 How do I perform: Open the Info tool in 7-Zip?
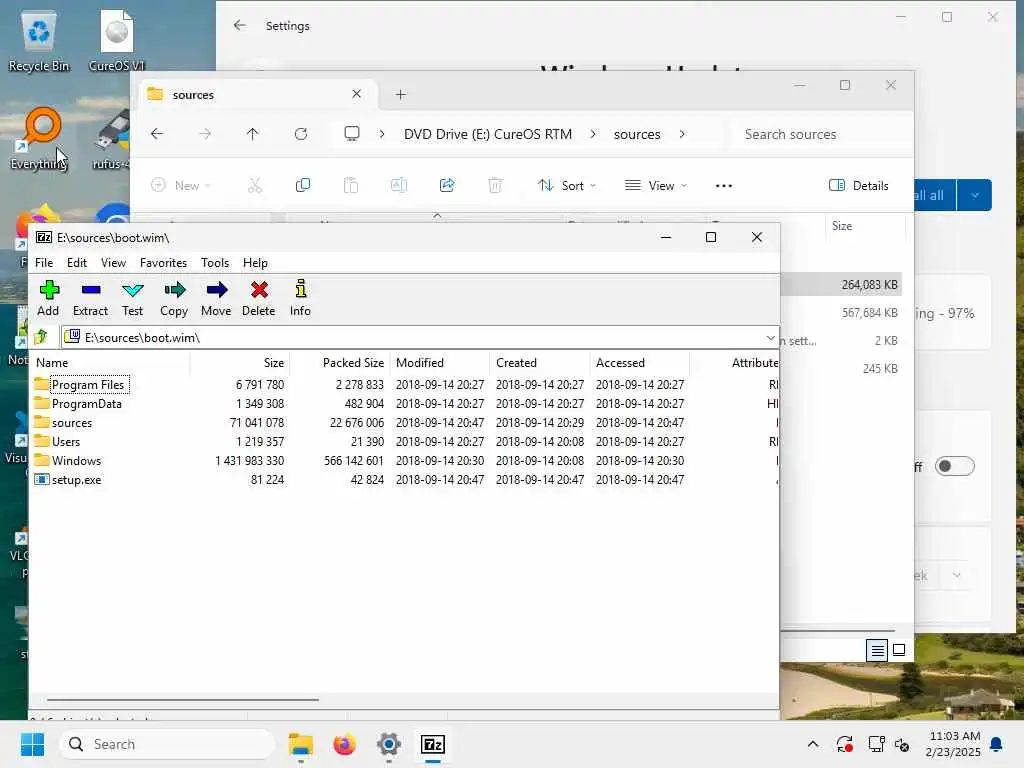300,298
